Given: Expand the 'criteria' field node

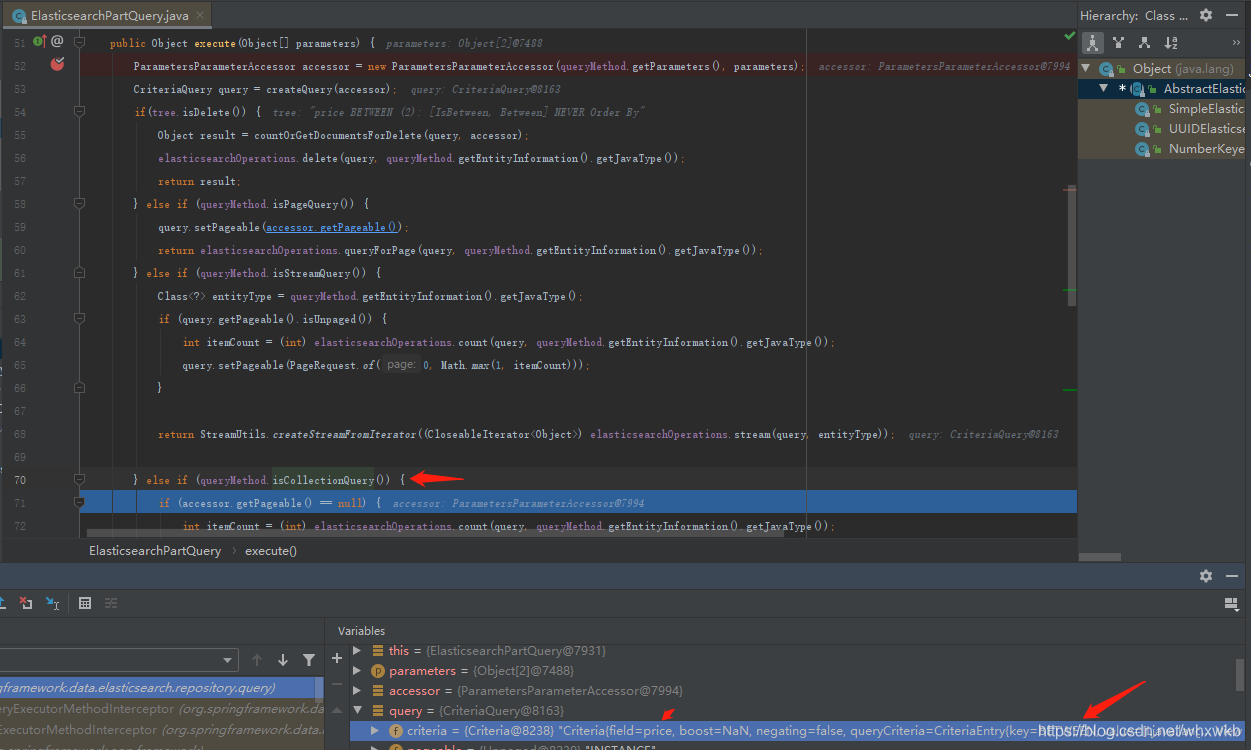Looking at the screenshot, I should [x=375, y=731].
